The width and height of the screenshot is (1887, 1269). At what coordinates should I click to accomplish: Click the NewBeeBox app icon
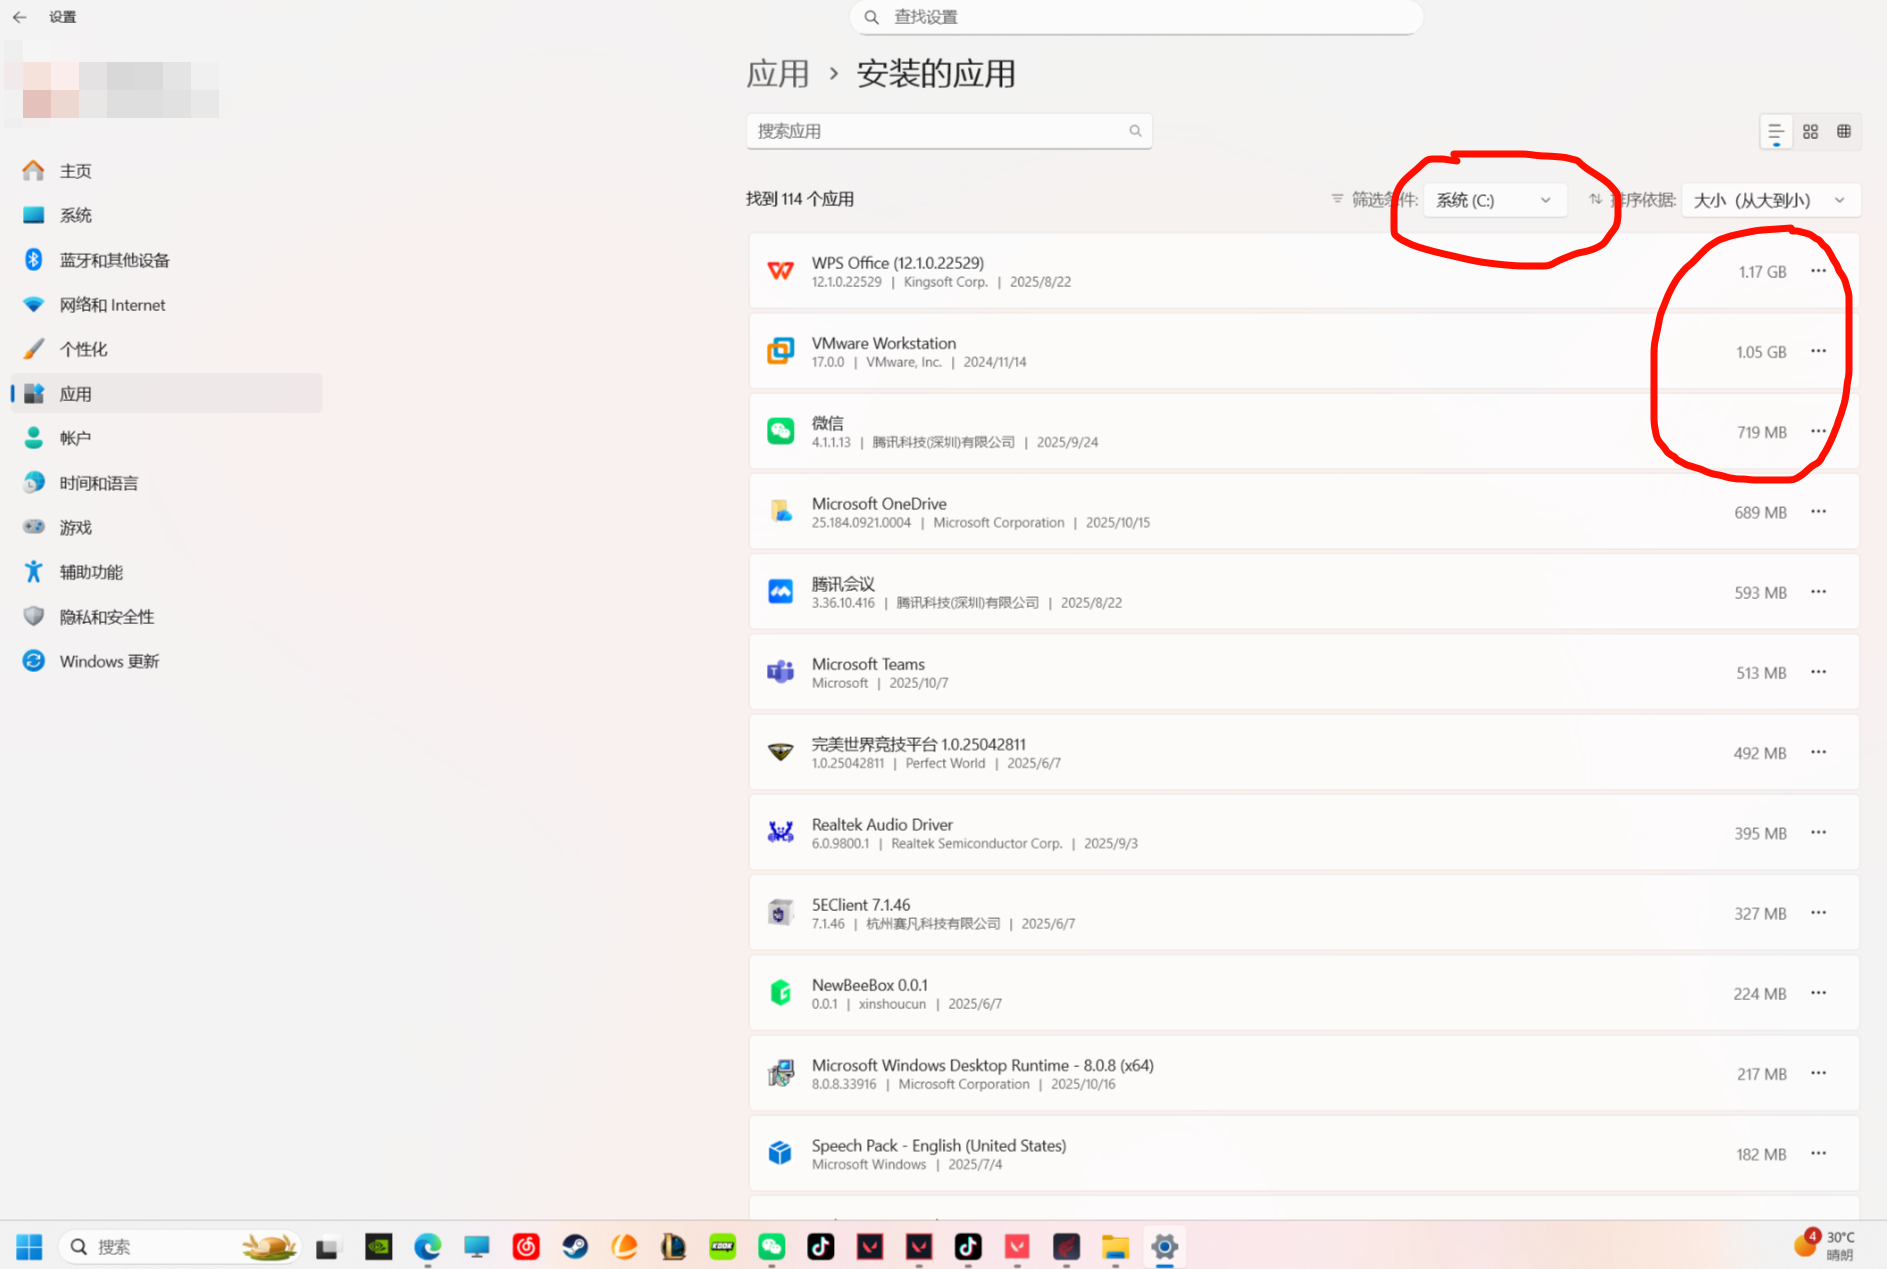[x=780, y=993]
